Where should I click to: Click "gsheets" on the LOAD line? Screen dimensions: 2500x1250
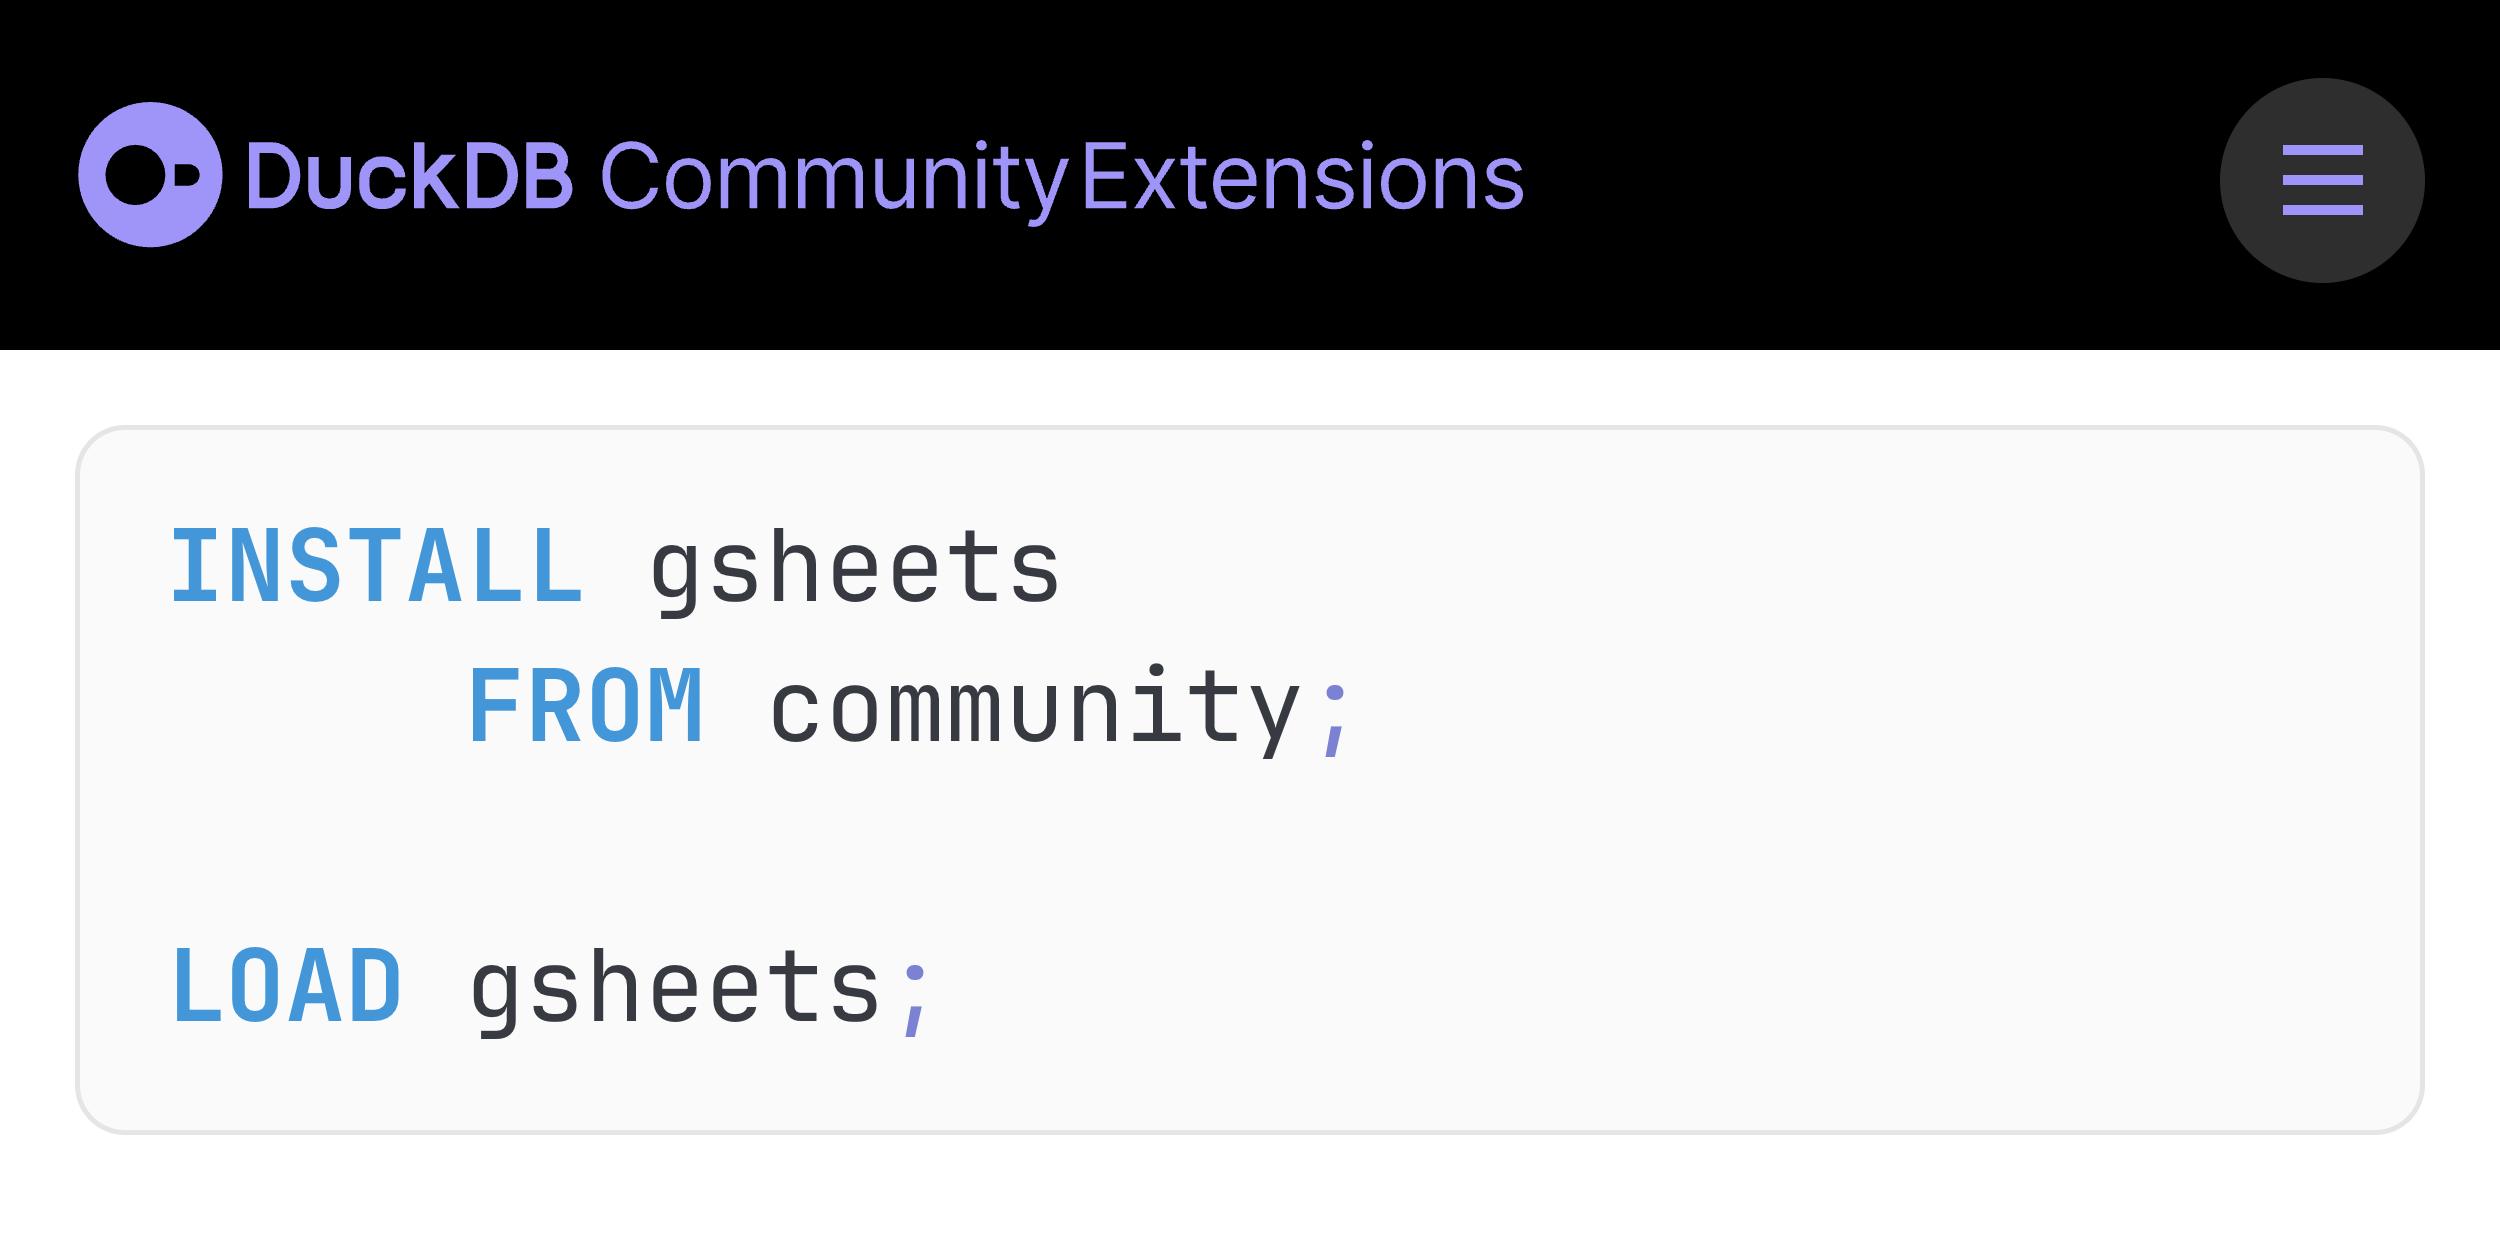click(x=675, y=990)
